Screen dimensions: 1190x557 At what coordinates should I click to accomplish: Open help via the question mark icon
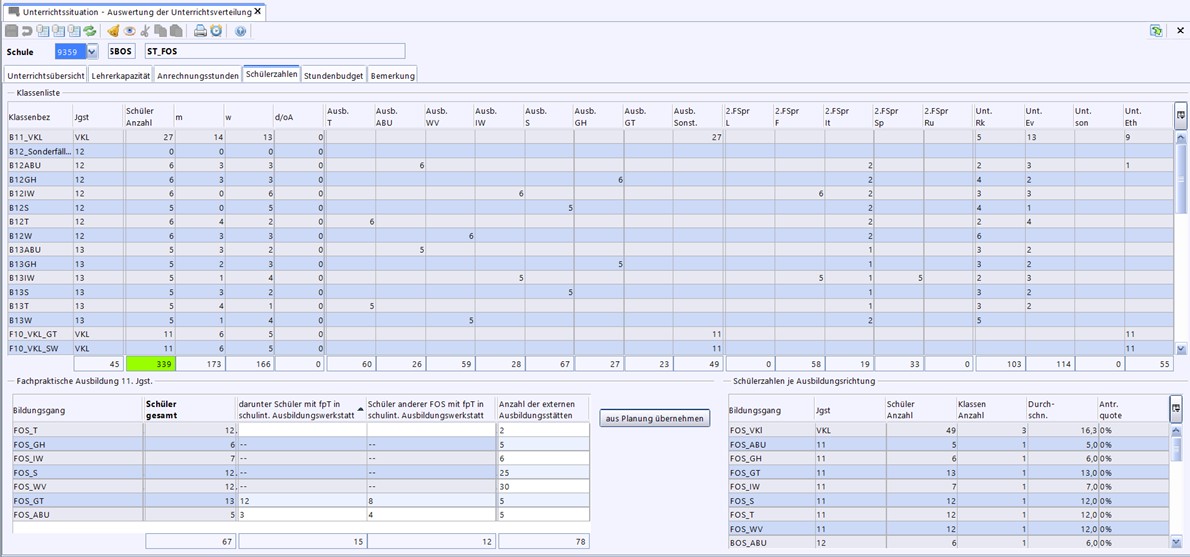[x=240, y=31]
